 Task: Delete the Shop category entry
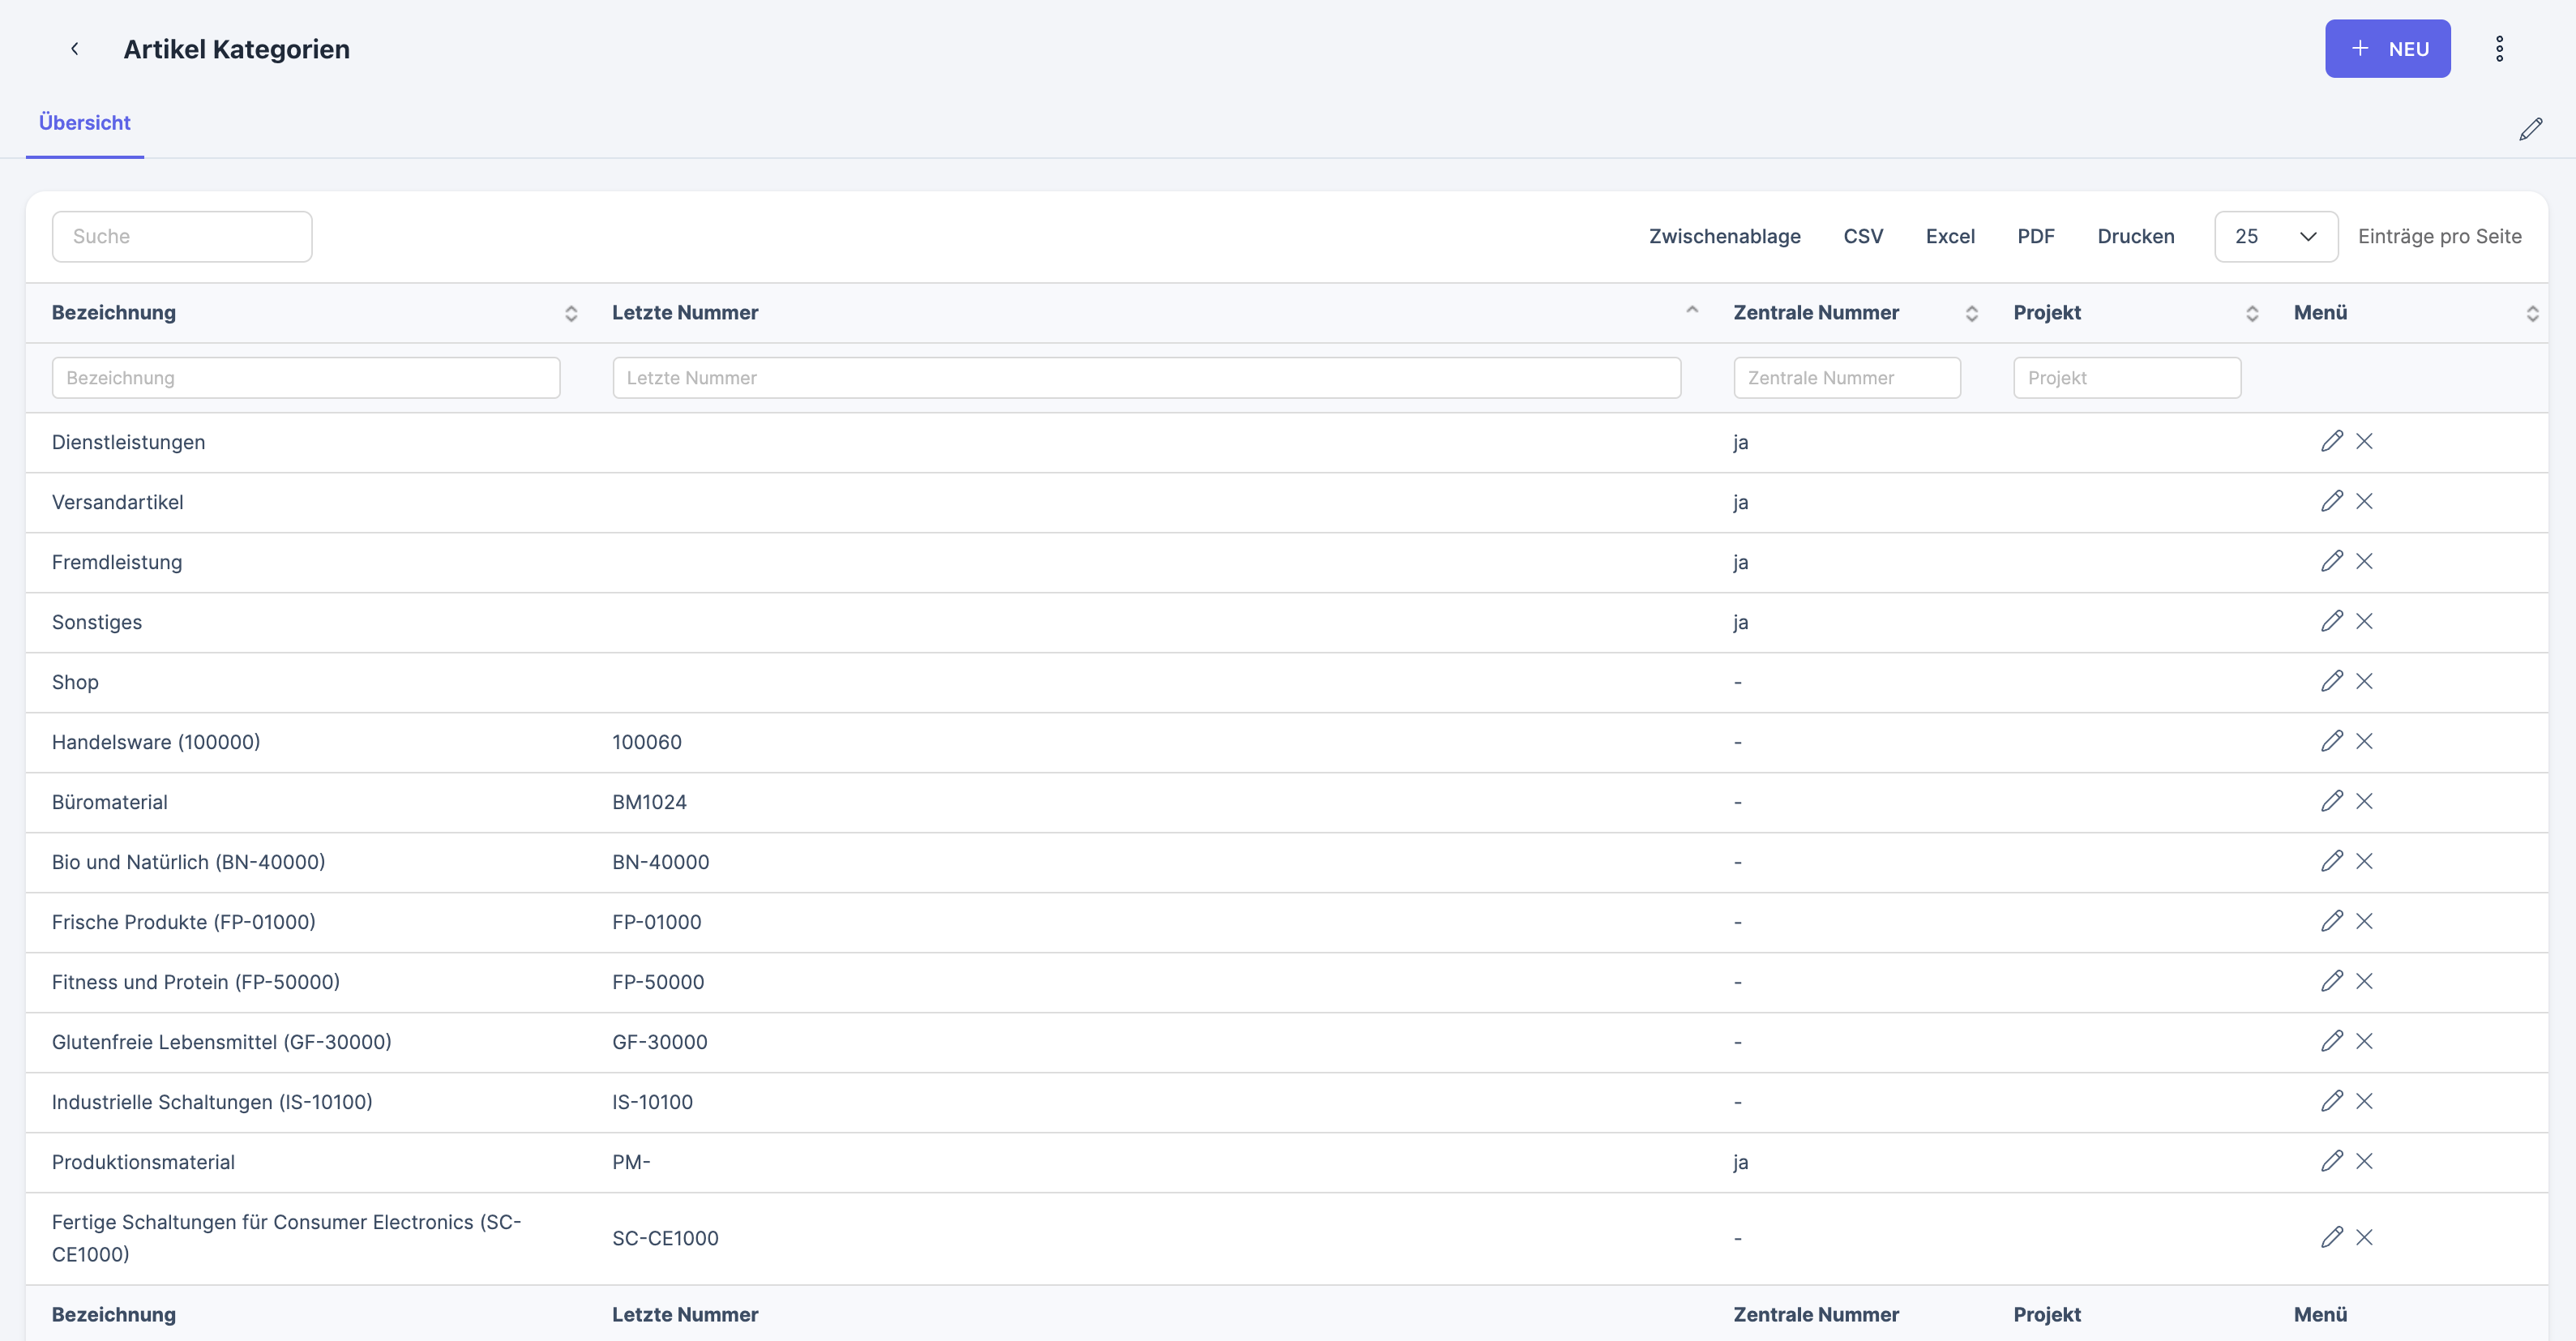[x=2364, y=681]
